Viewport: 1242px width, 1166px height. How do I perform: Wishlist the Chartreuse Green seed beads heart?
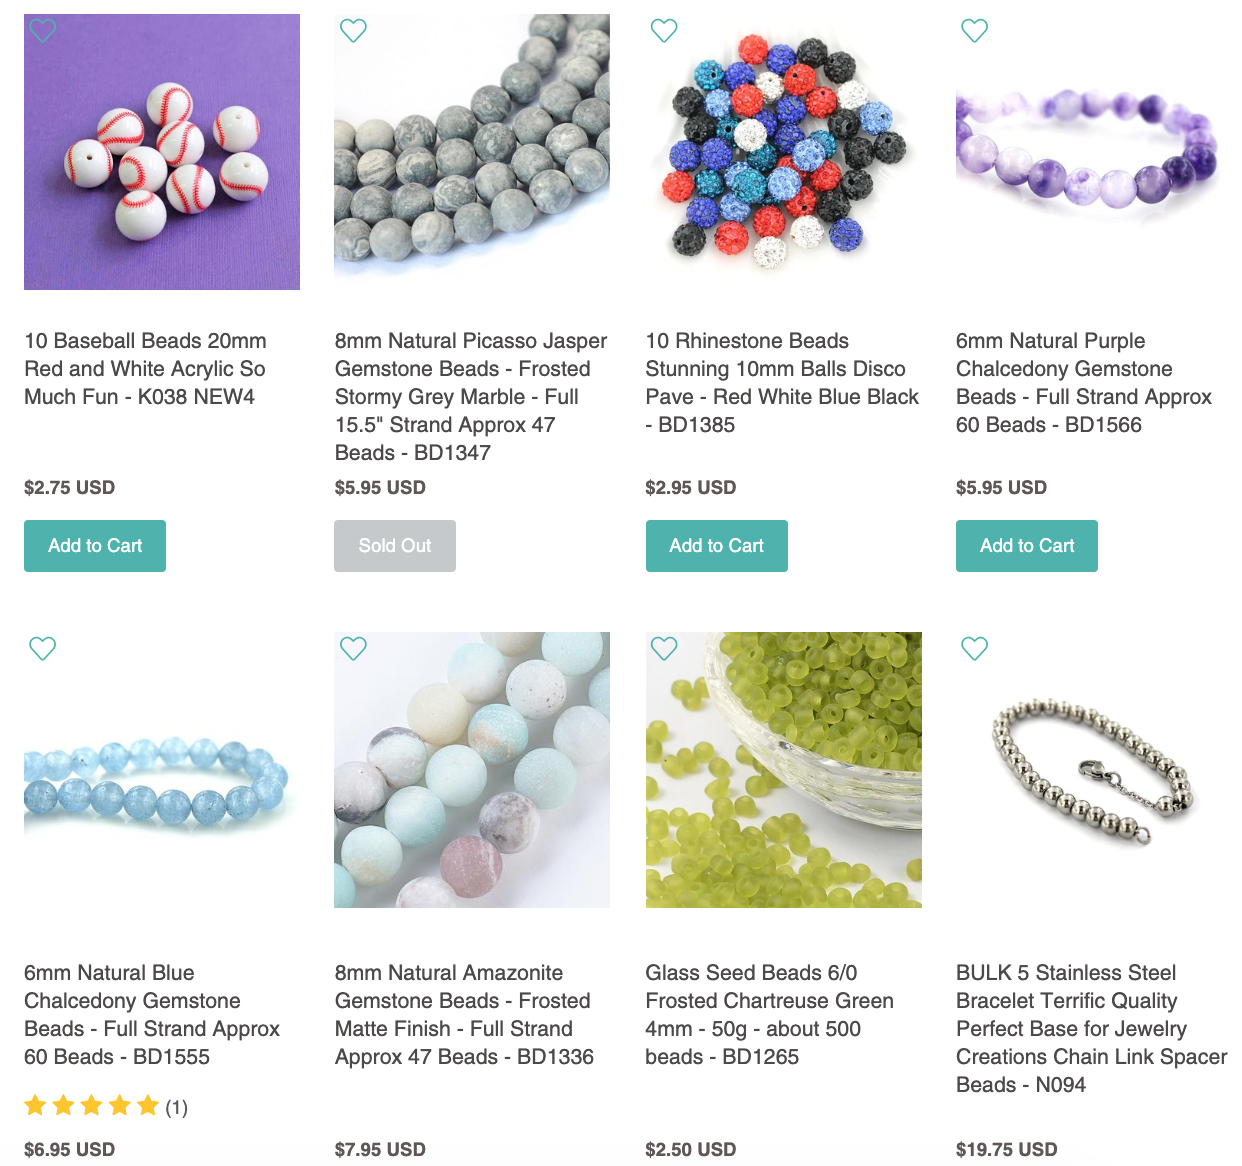664,649
